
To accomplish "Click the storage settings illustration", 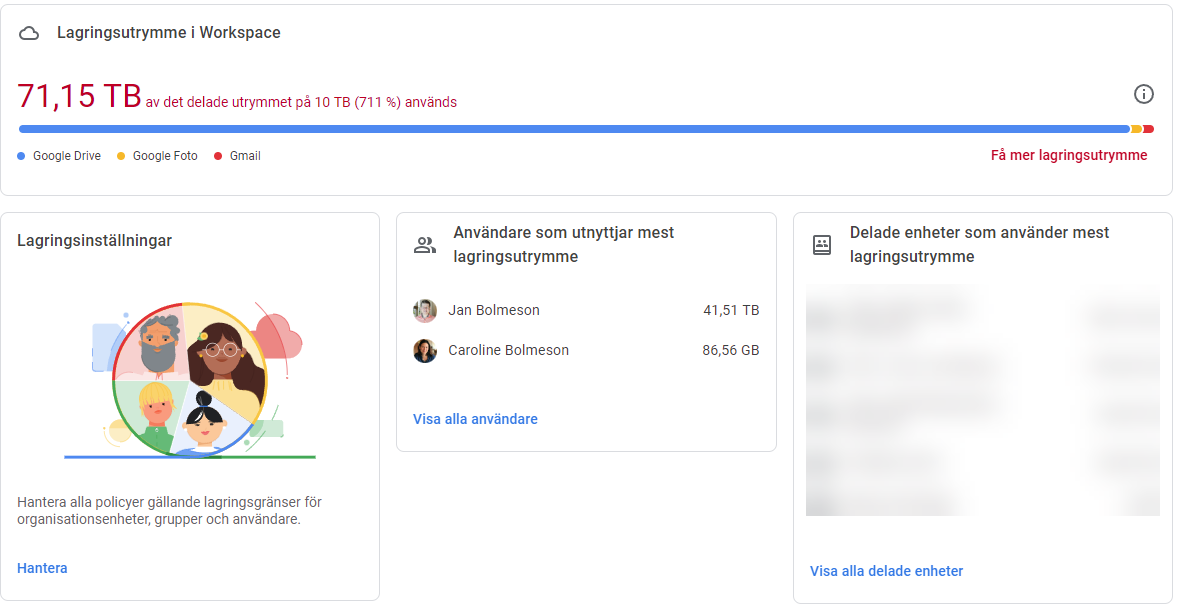I will (190, 378).
